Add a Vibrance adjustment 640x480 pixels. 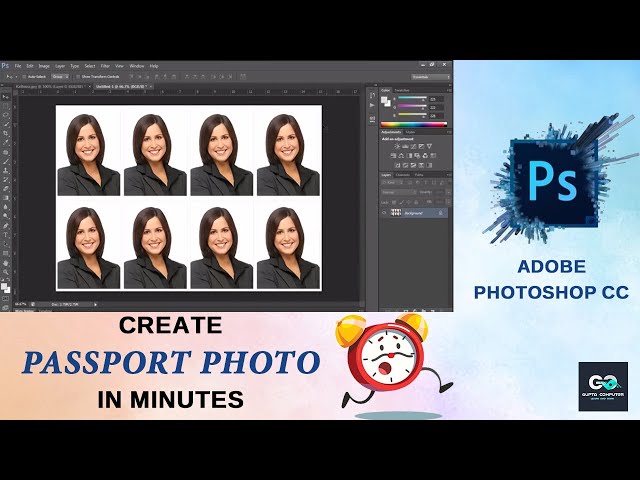[x=429, y=146]
